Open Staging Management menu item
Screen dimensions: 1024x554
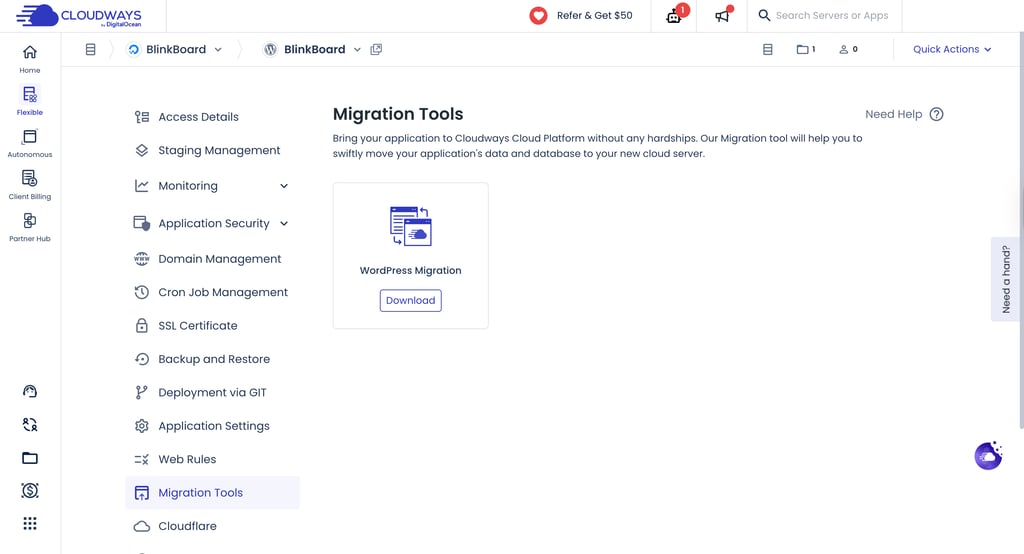tap(212, 150)
